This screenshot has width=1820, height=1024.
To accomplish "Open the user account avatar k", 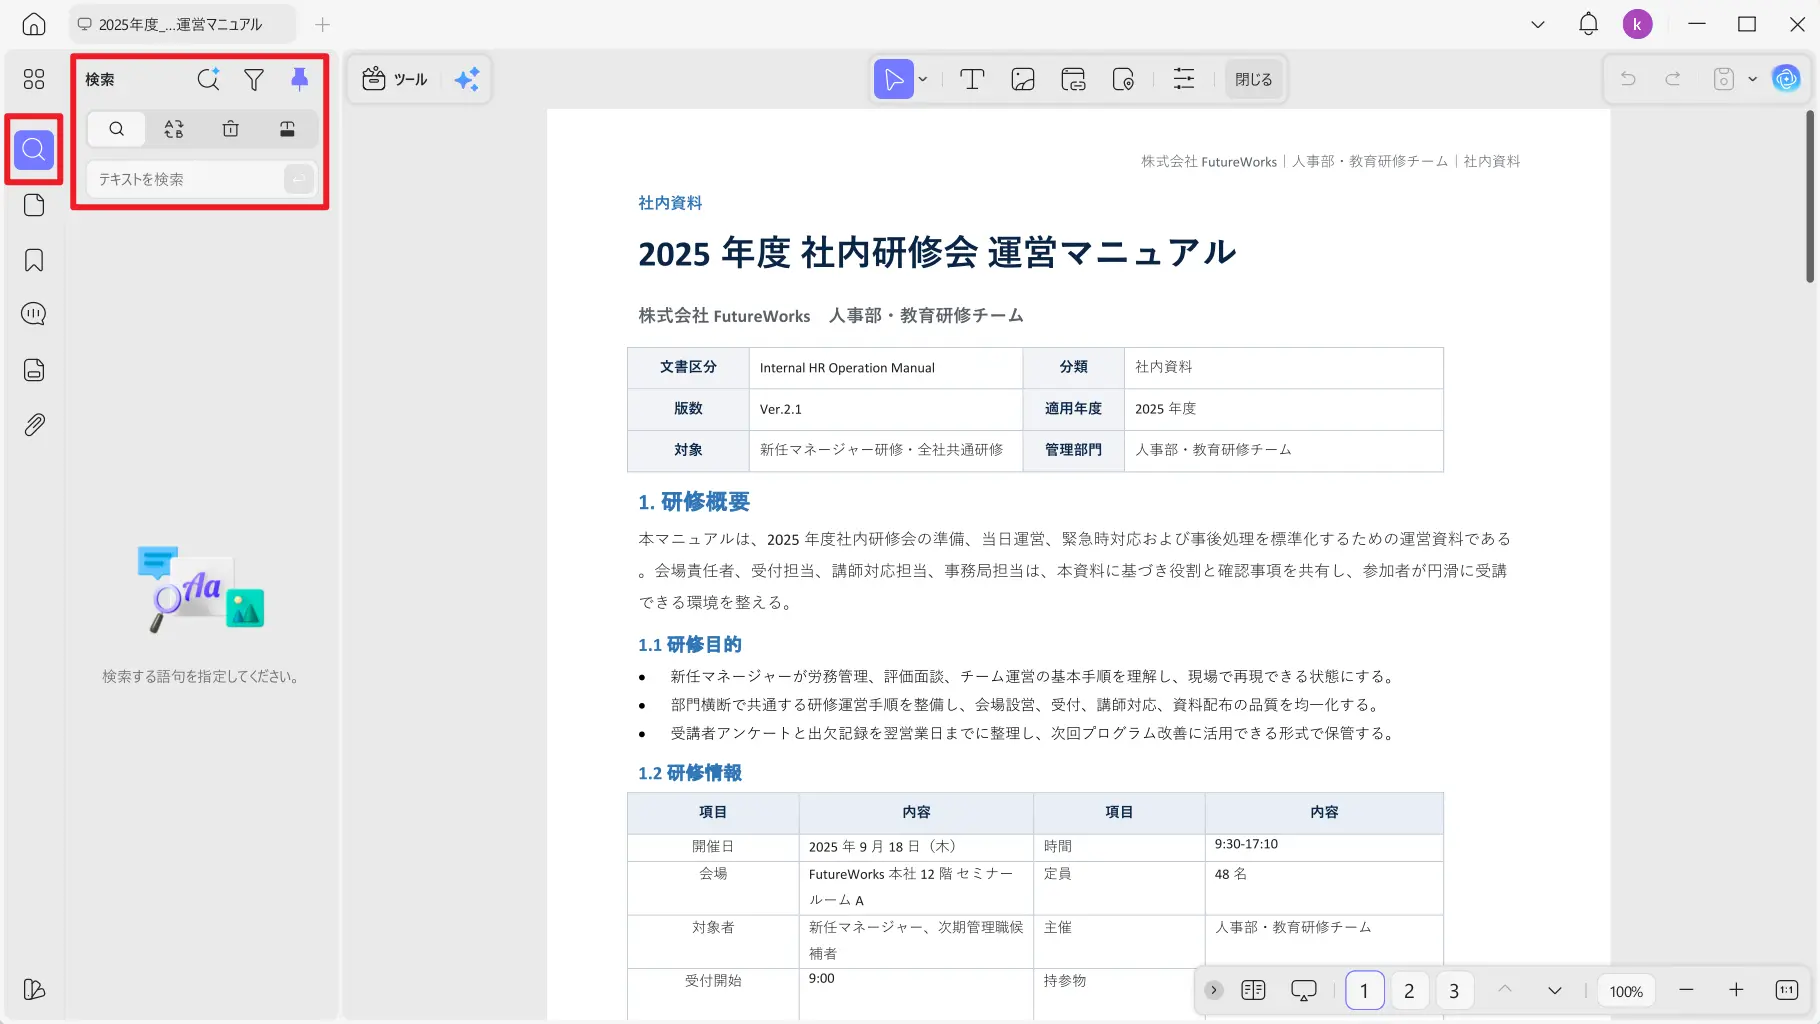I will click(1637, 24).
